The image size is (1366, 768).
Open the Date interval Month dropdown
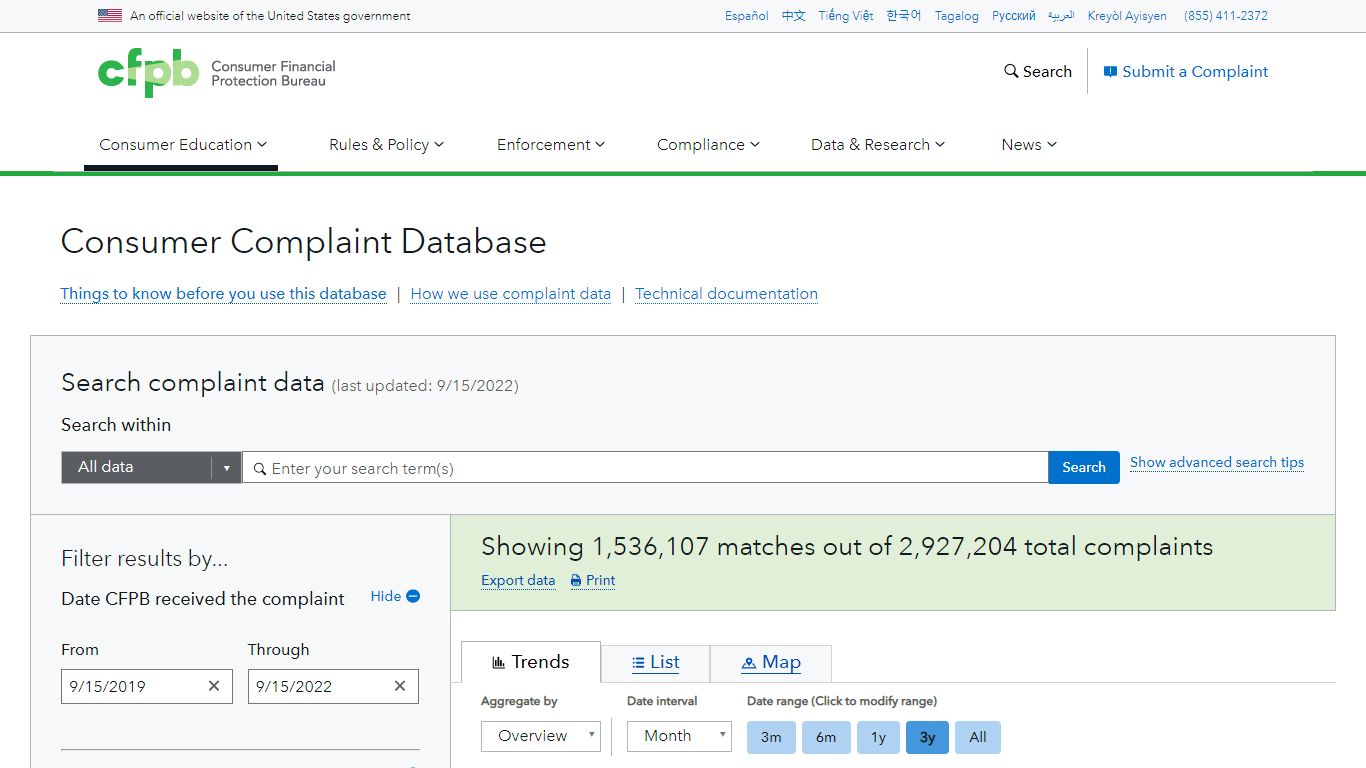click(679, 736)
